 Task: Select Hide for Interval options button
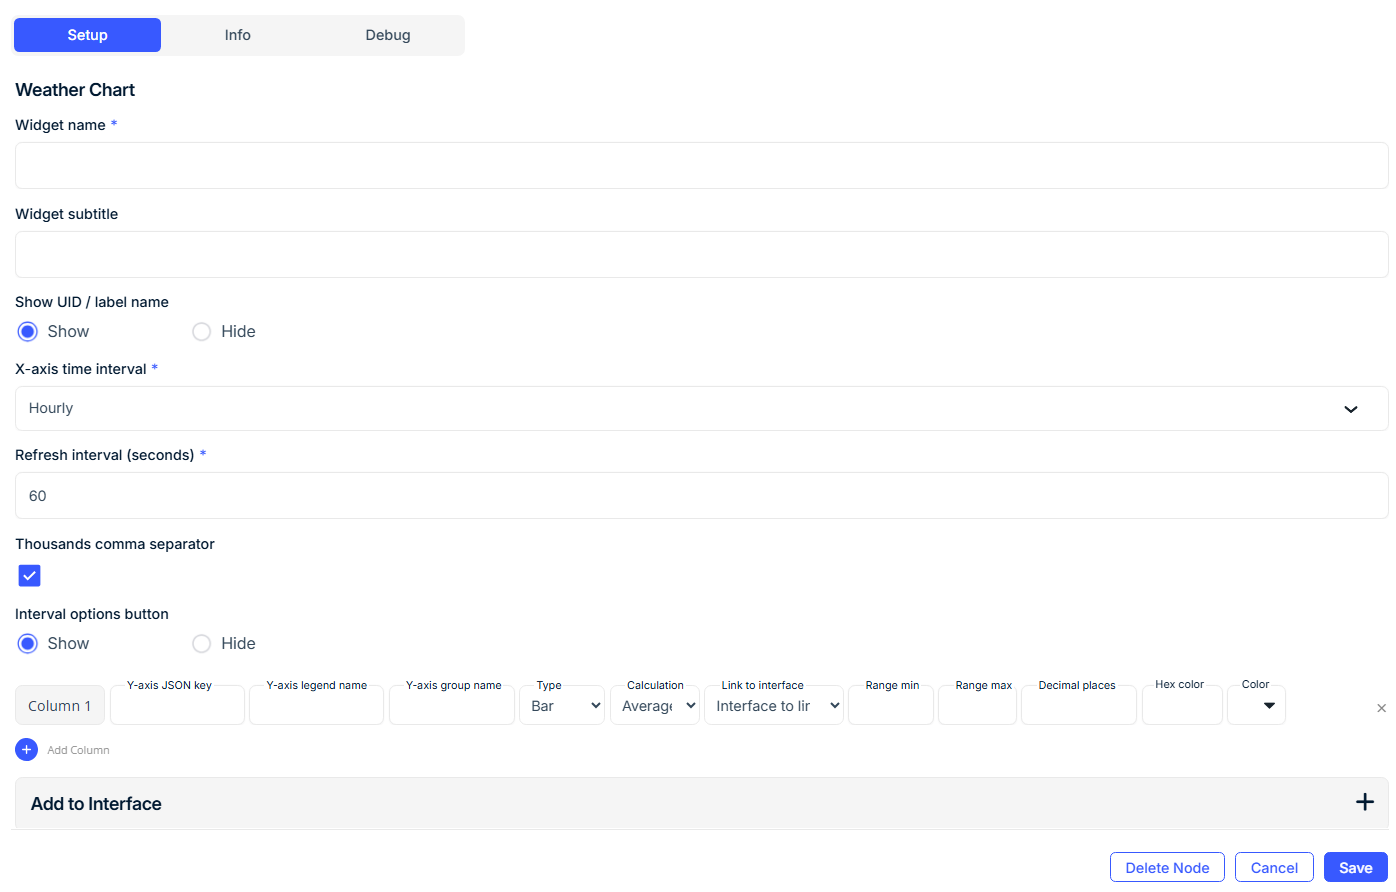[x=202, y=644]
